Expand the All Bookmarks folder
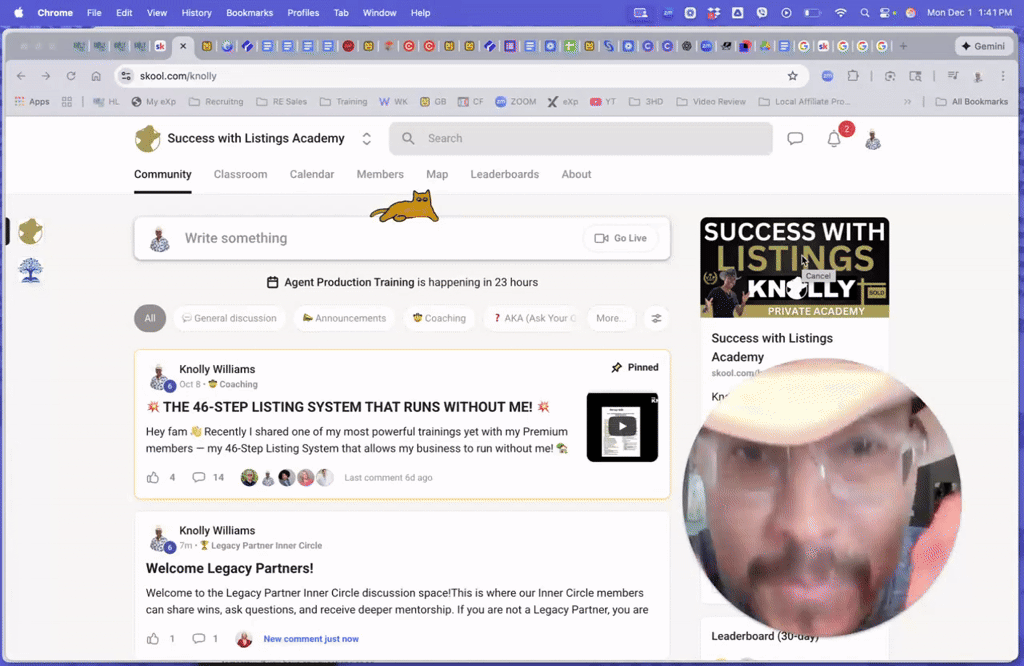This screenshot has height=666, width=1024. point(972,102)
